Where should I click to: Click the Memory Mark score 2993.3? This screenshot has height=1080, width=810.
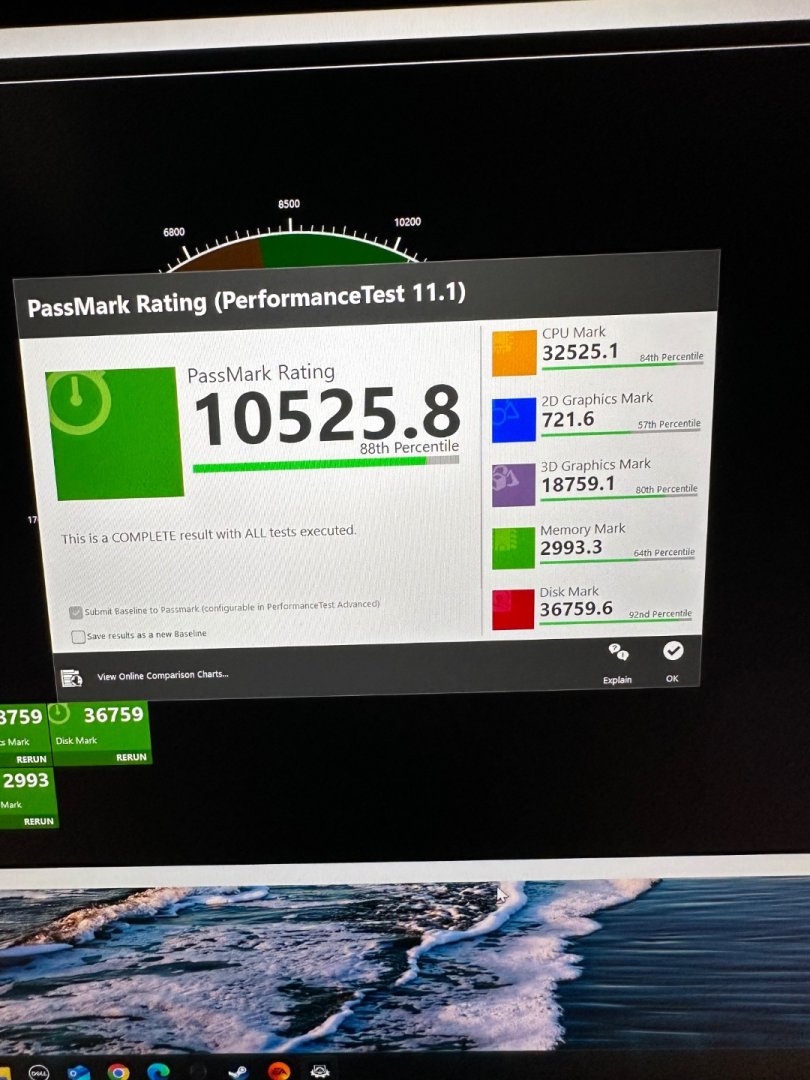click(571, 548)
